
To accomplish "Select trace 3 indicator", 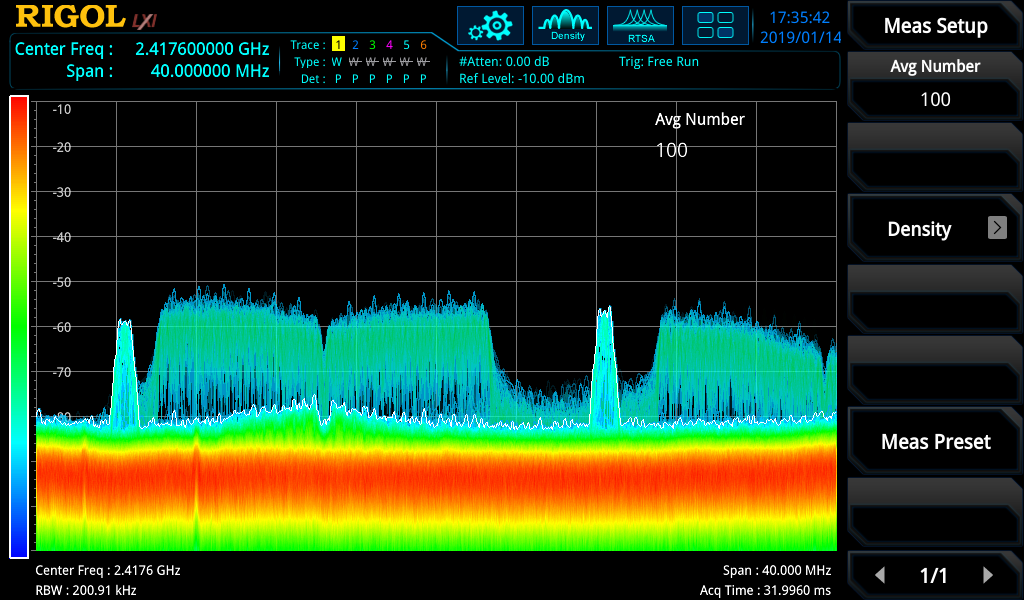I will (372, 44).
